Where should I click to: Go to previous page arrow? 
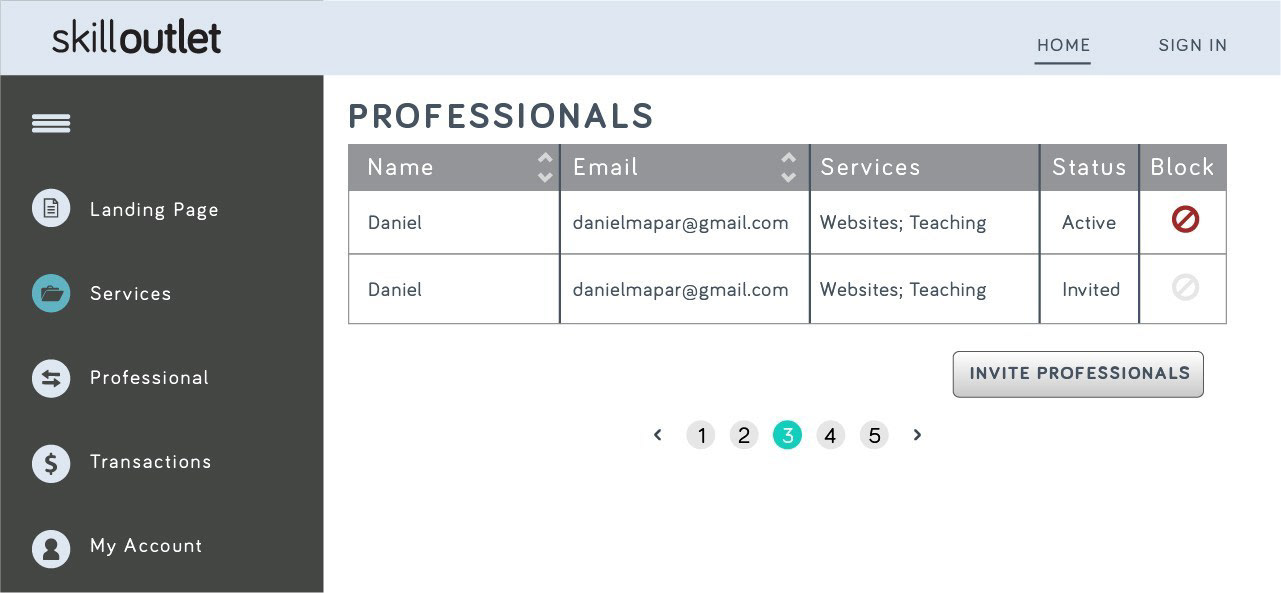click(x=658, y=435)
